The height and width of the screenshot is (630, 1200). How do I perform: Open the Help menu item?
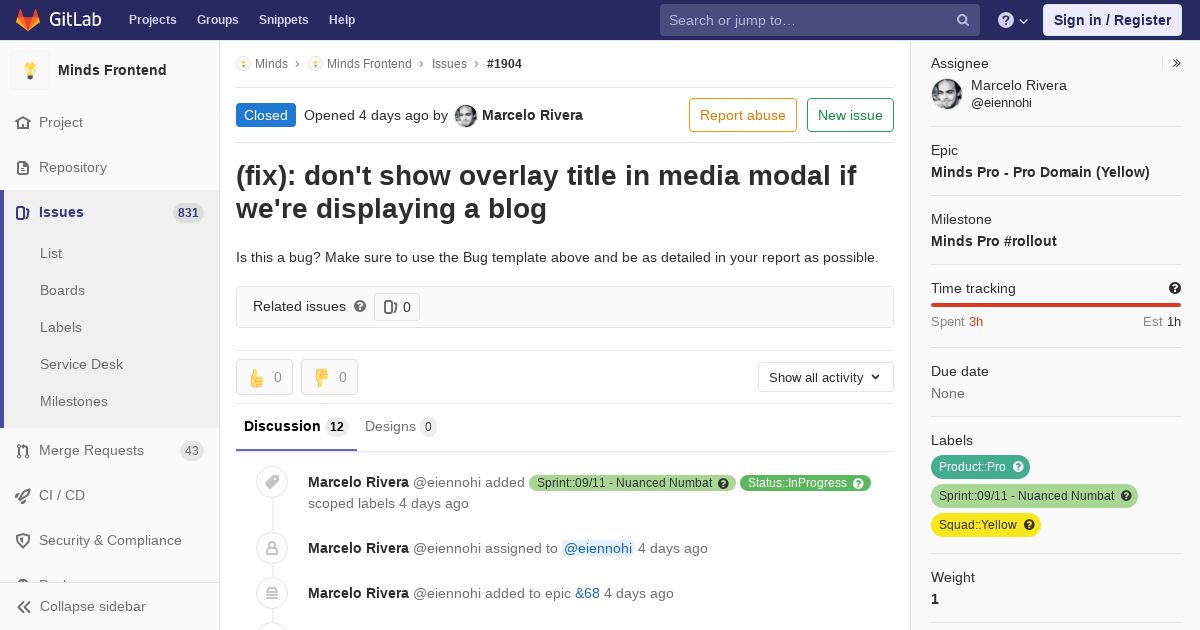tap(342, 20)
